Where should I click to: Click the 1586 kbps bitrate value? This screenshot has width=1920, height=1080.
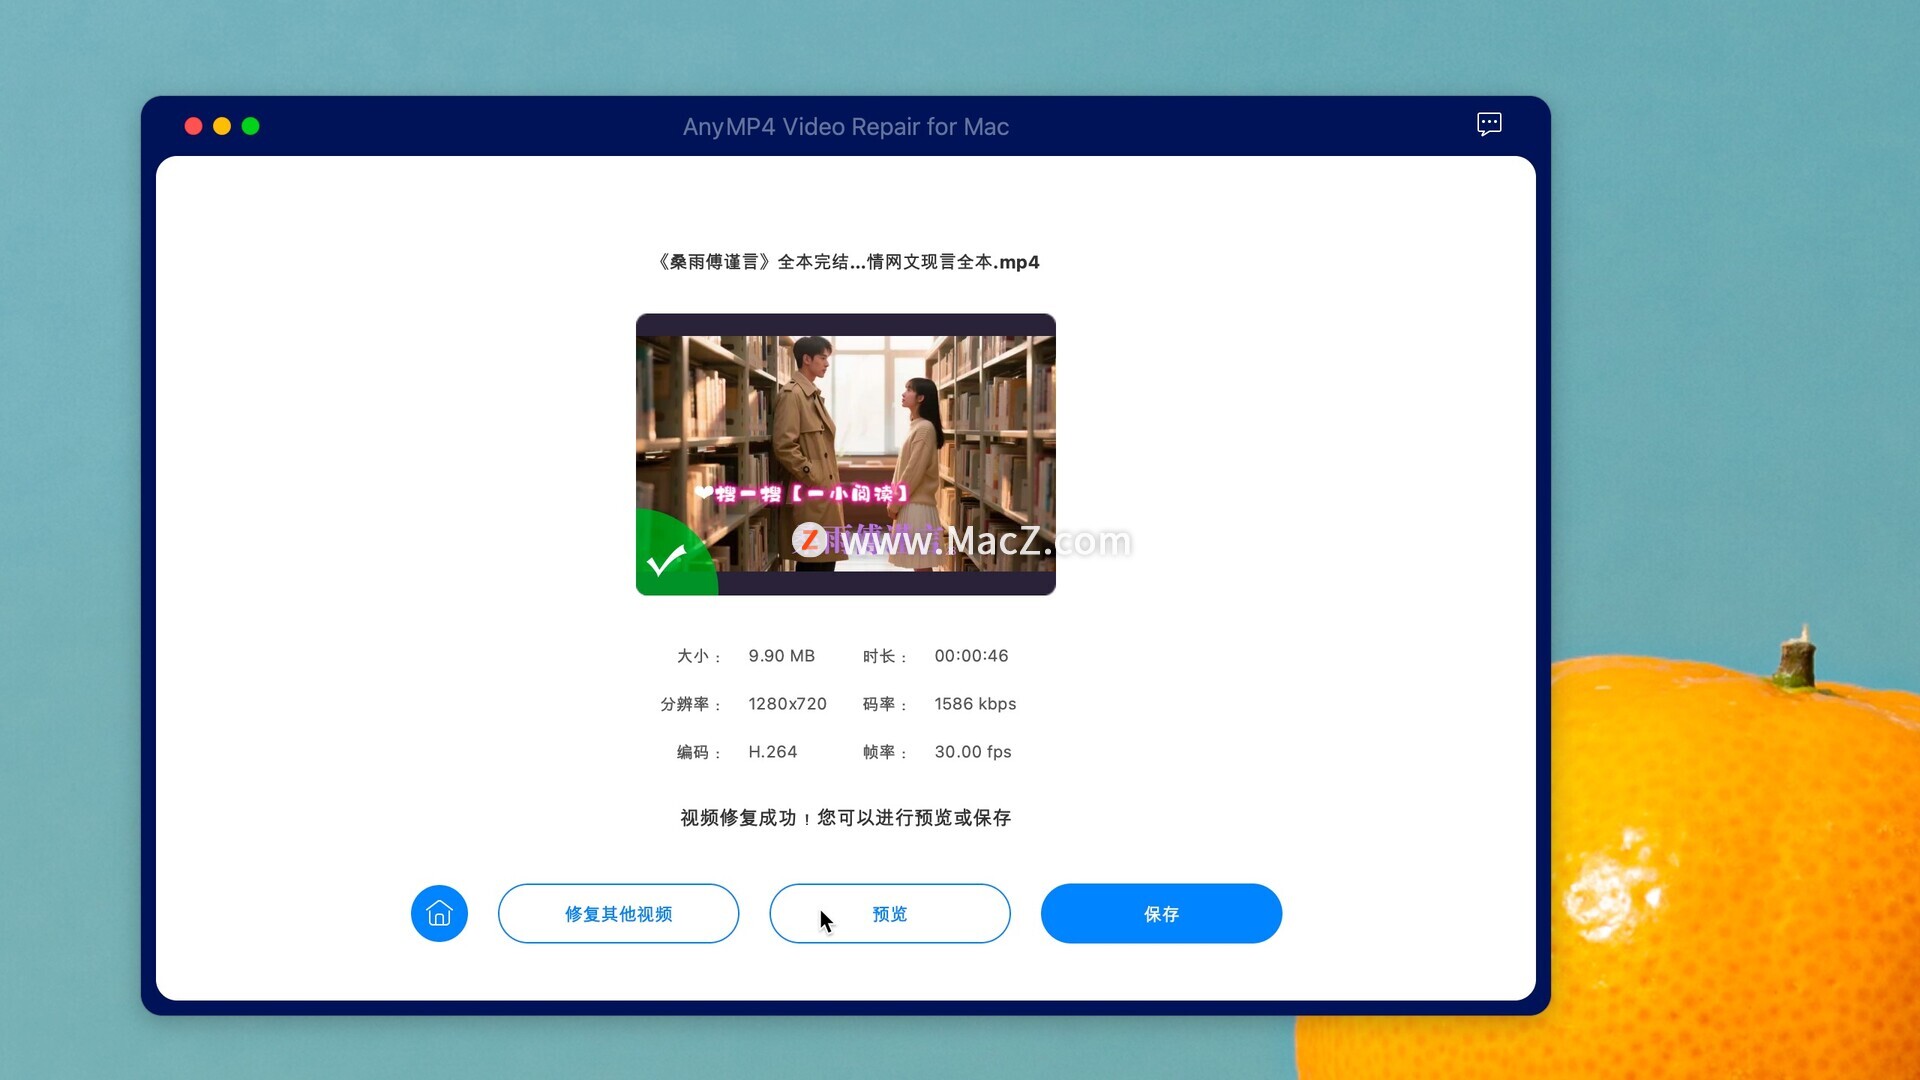[x=975, y=704]
